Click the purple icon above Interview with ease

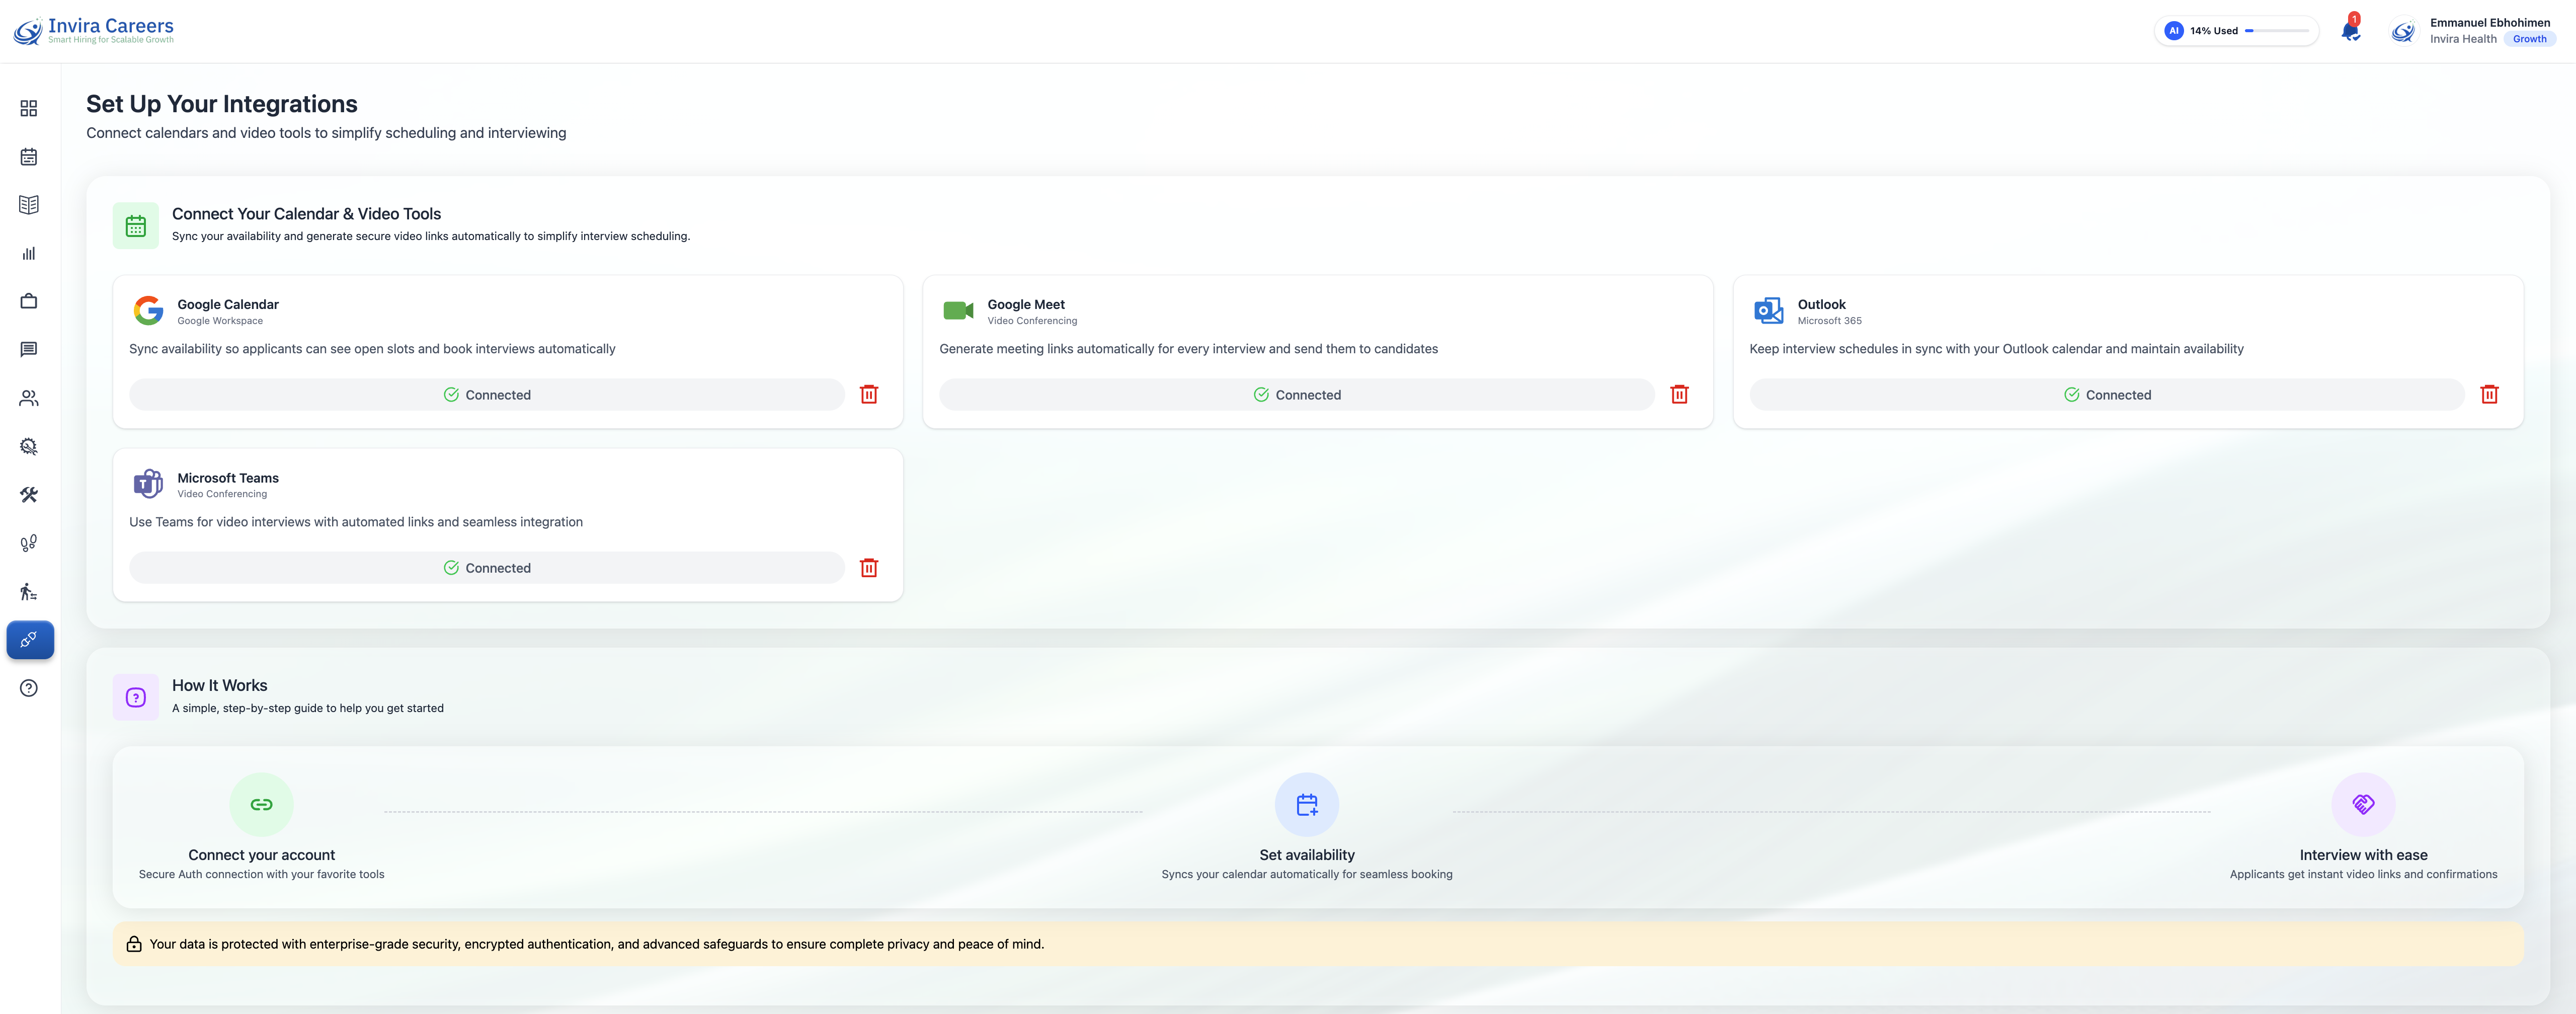tap(2363, 804)
